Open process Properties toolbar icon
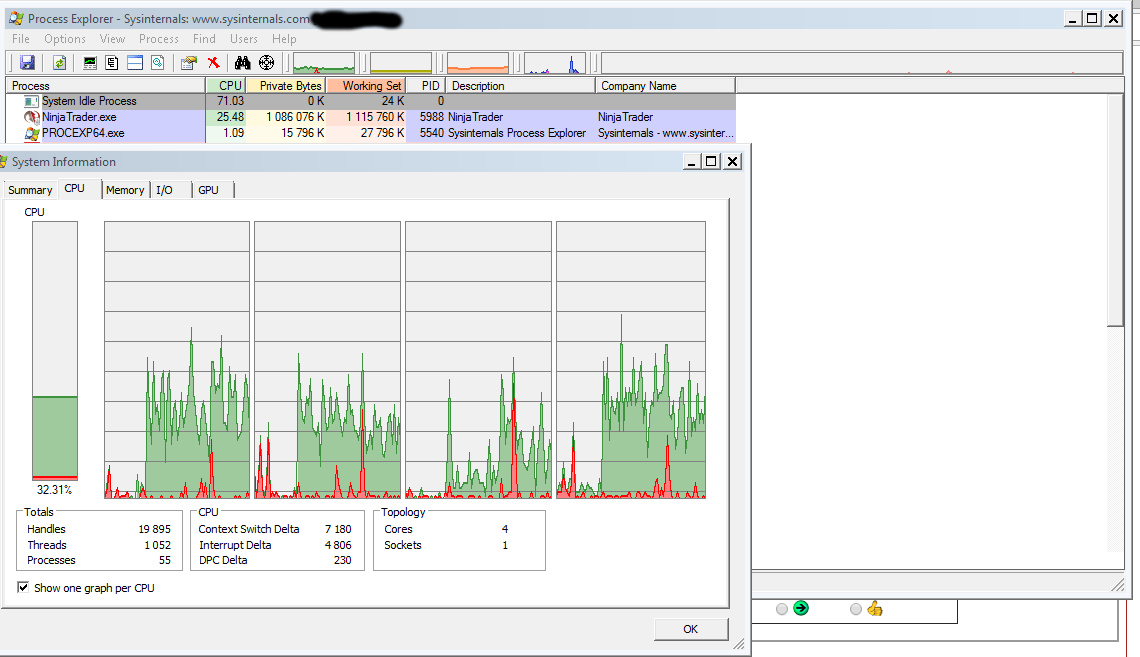The height and width of the screenshot is (657, 1140). (189, 63)
